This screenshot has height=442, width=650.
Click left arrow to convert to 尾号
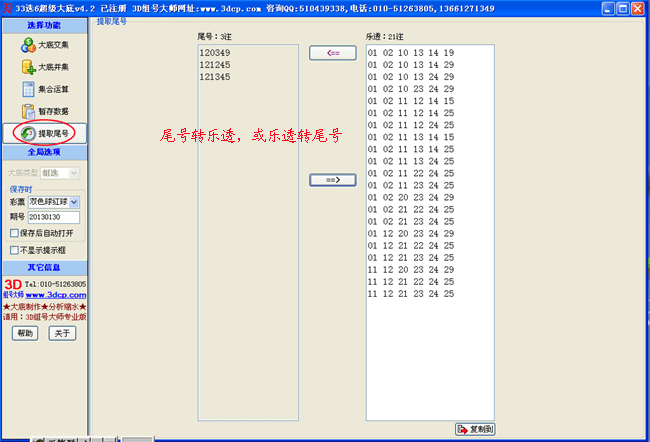[x=332, y=52]
